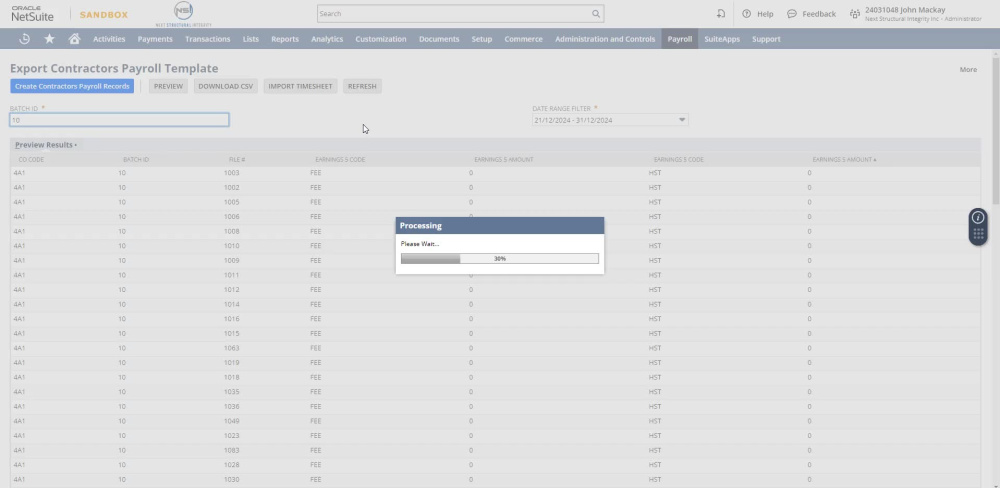Click the Help link text

[765, 14]
